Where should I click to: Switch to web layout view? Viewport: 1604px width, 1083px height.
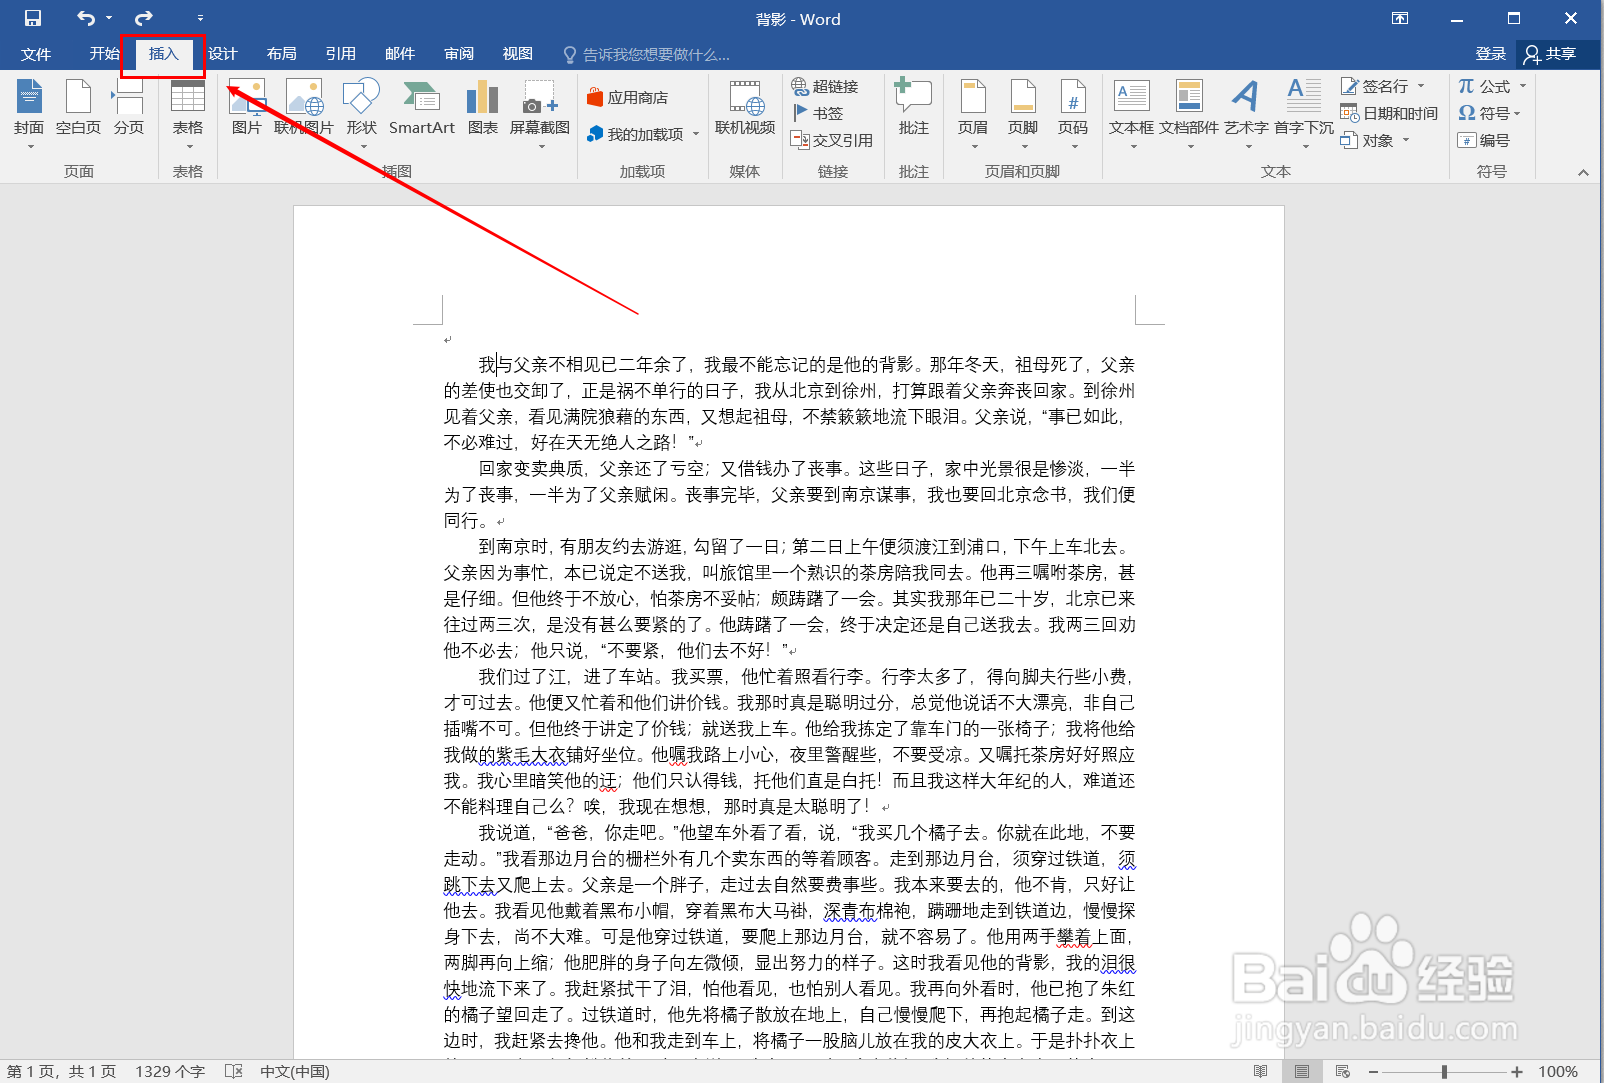click(x=1342, y=1071)
